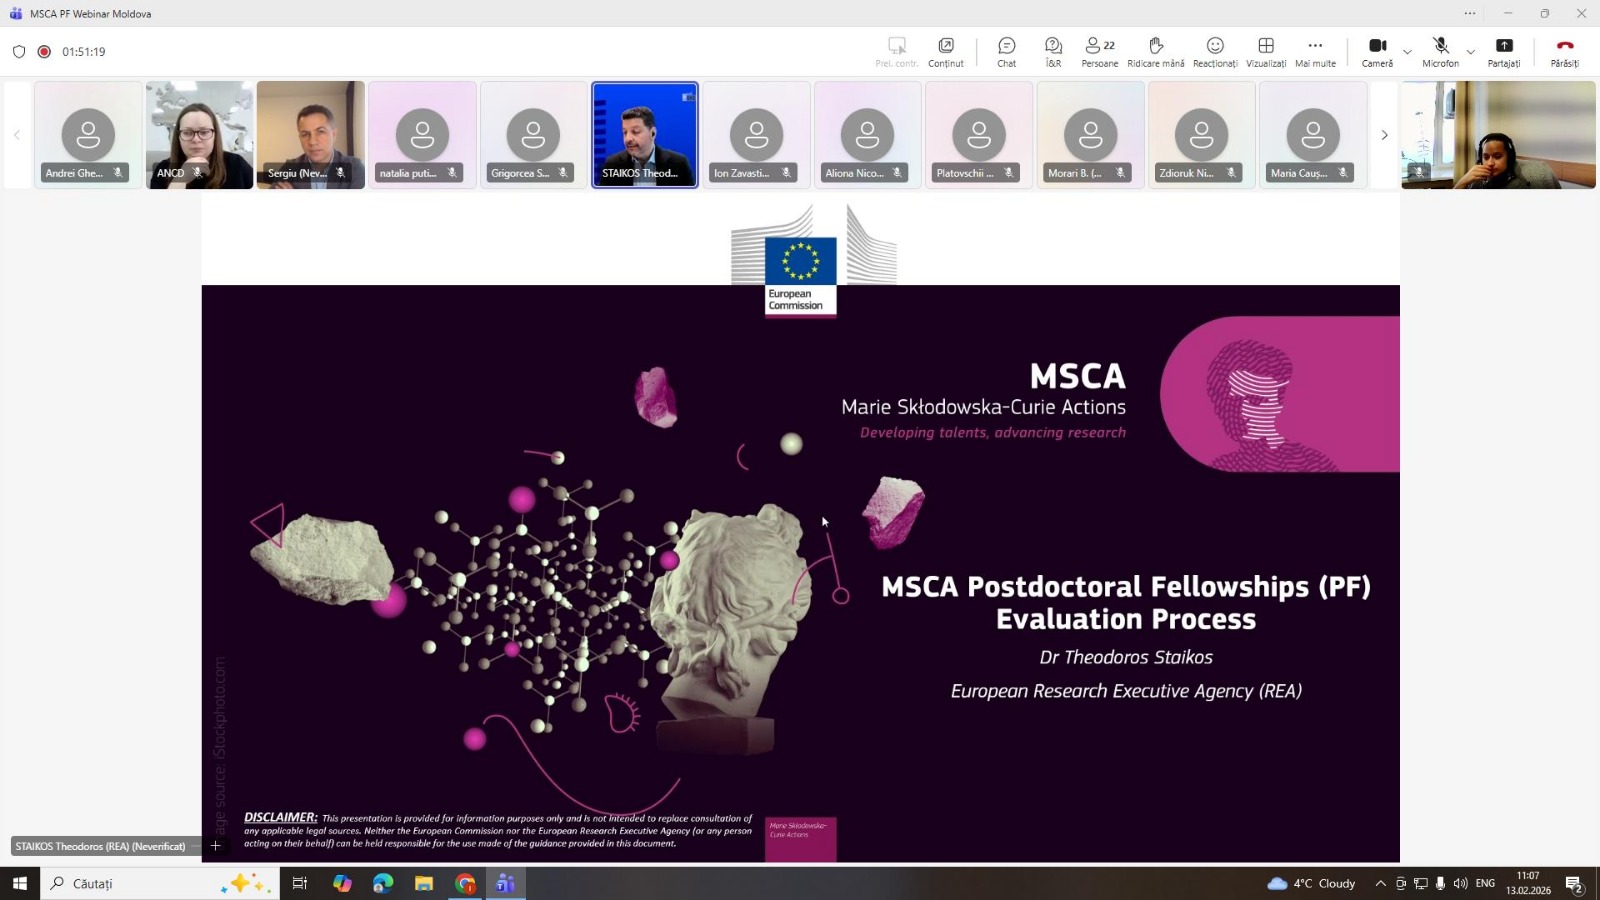The height and width of the screenshot is (900, 1600).
Task: Click the 01:51:19 meeting timer
Action: click(84, 52)
